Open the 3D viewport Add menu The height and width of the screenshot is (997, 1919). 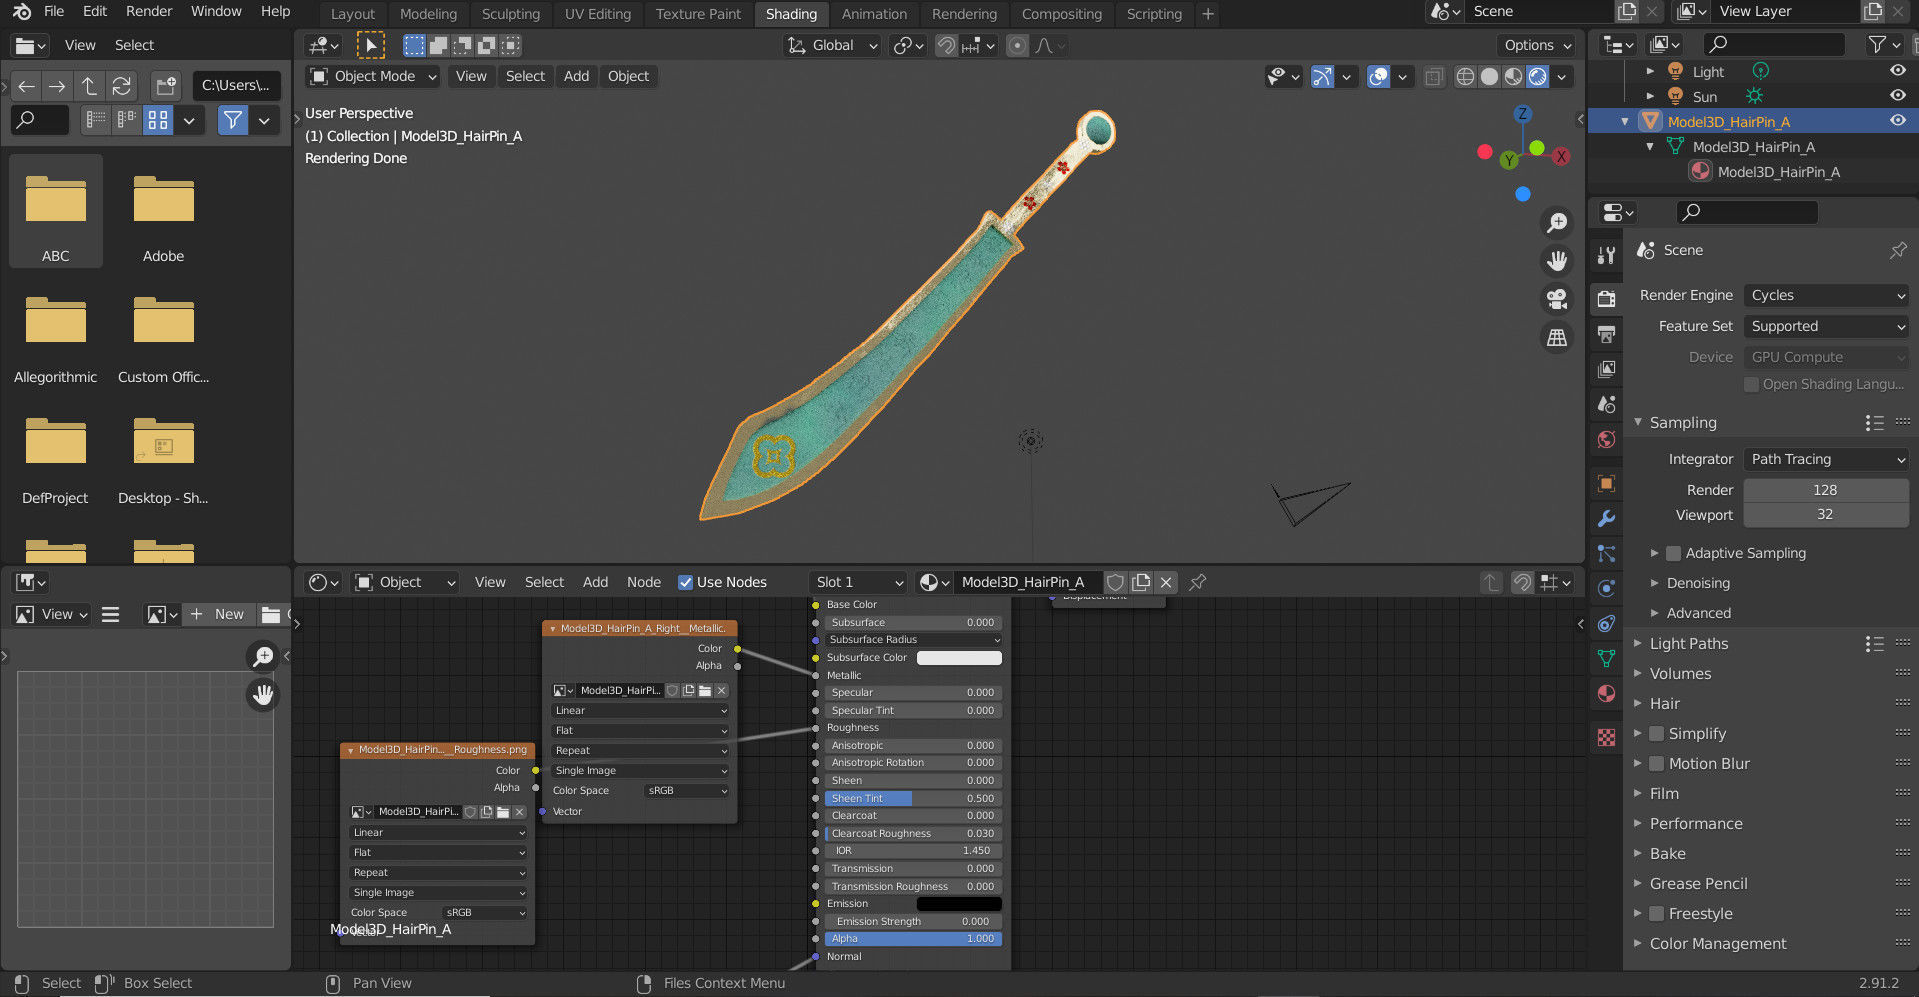click(x=576, y=76)
